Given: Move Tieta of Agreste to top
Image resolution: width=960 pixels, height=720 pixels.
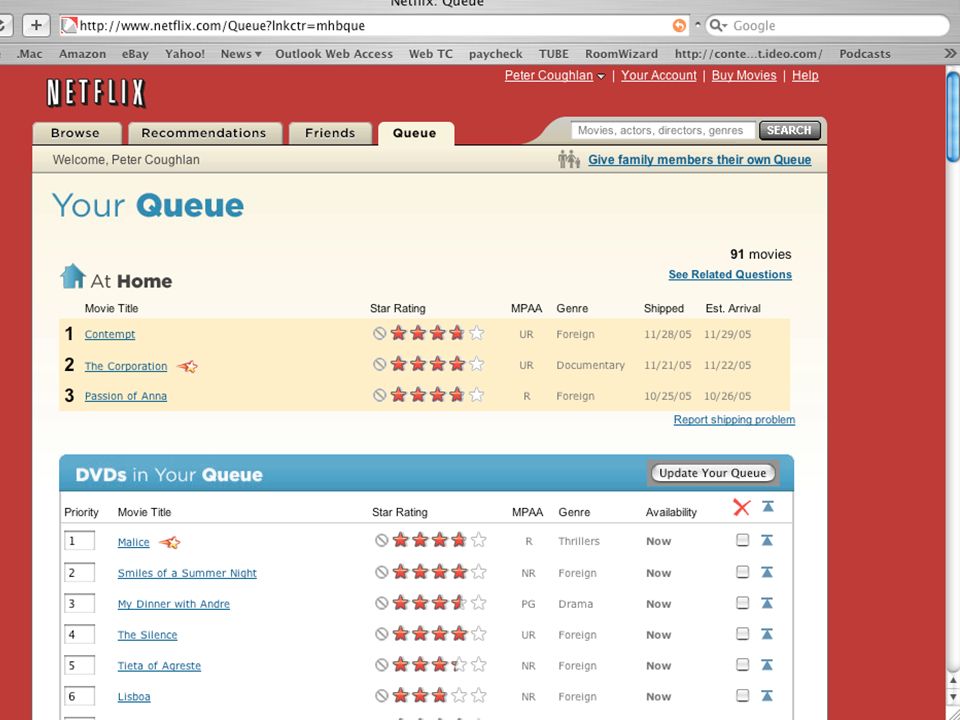Looking at the screenshot, I should coord(767,665).
